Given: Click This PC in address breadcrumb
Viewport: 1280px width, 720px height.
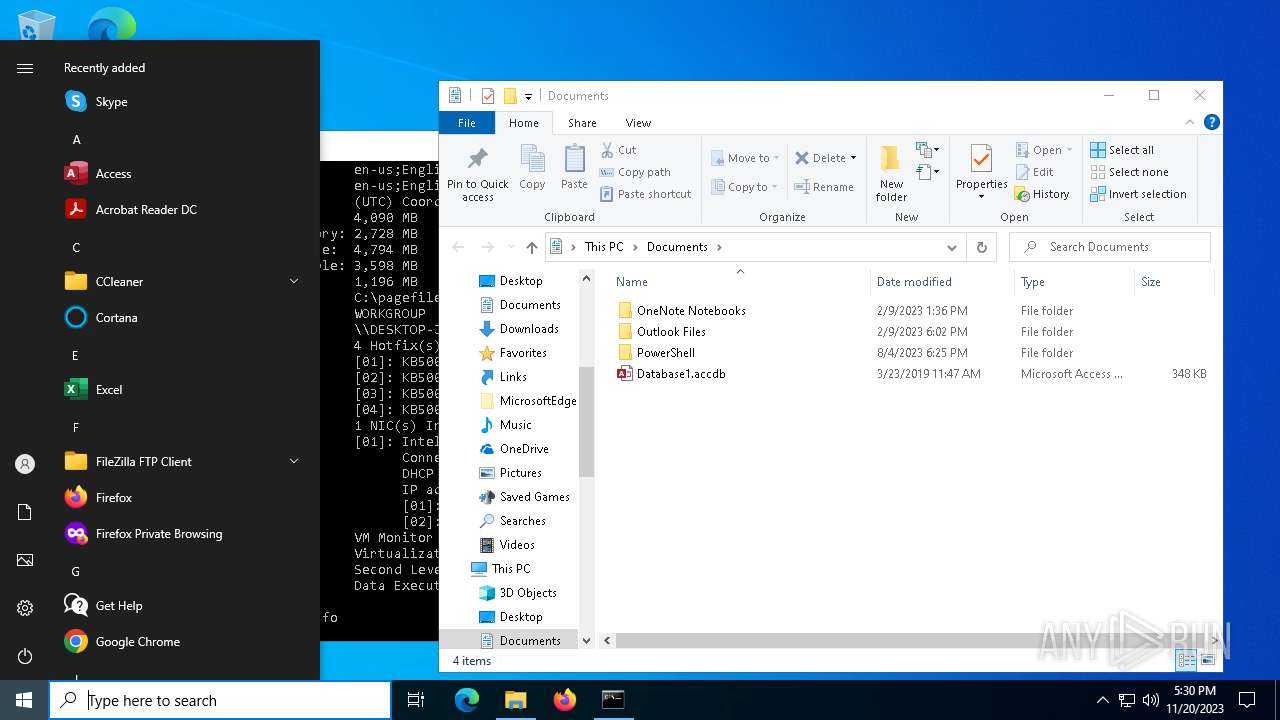Looking at the screenshot, I should point(604,247).
